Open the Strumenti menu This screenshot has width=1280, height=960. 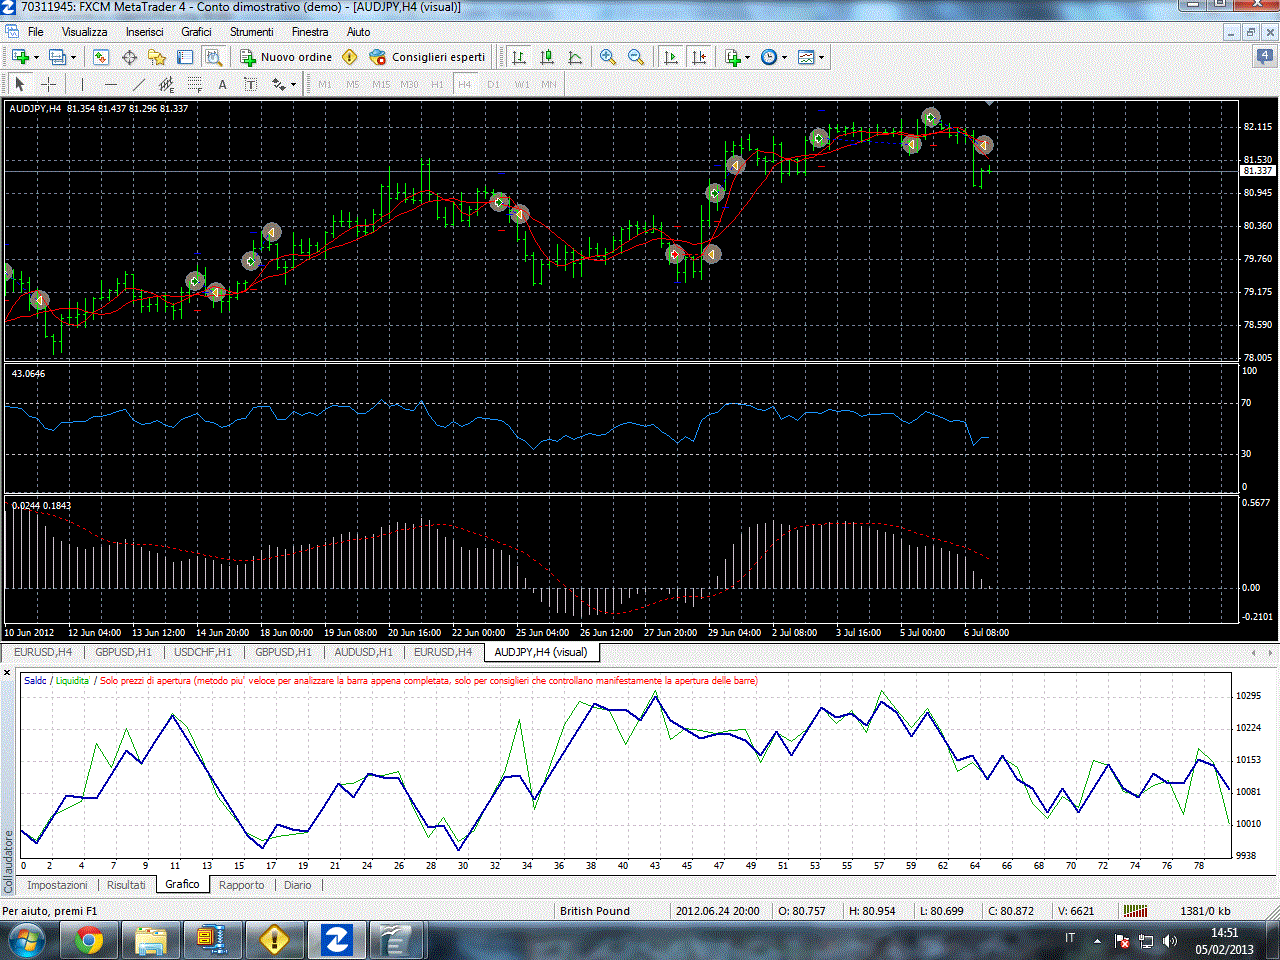coord(251,32)
